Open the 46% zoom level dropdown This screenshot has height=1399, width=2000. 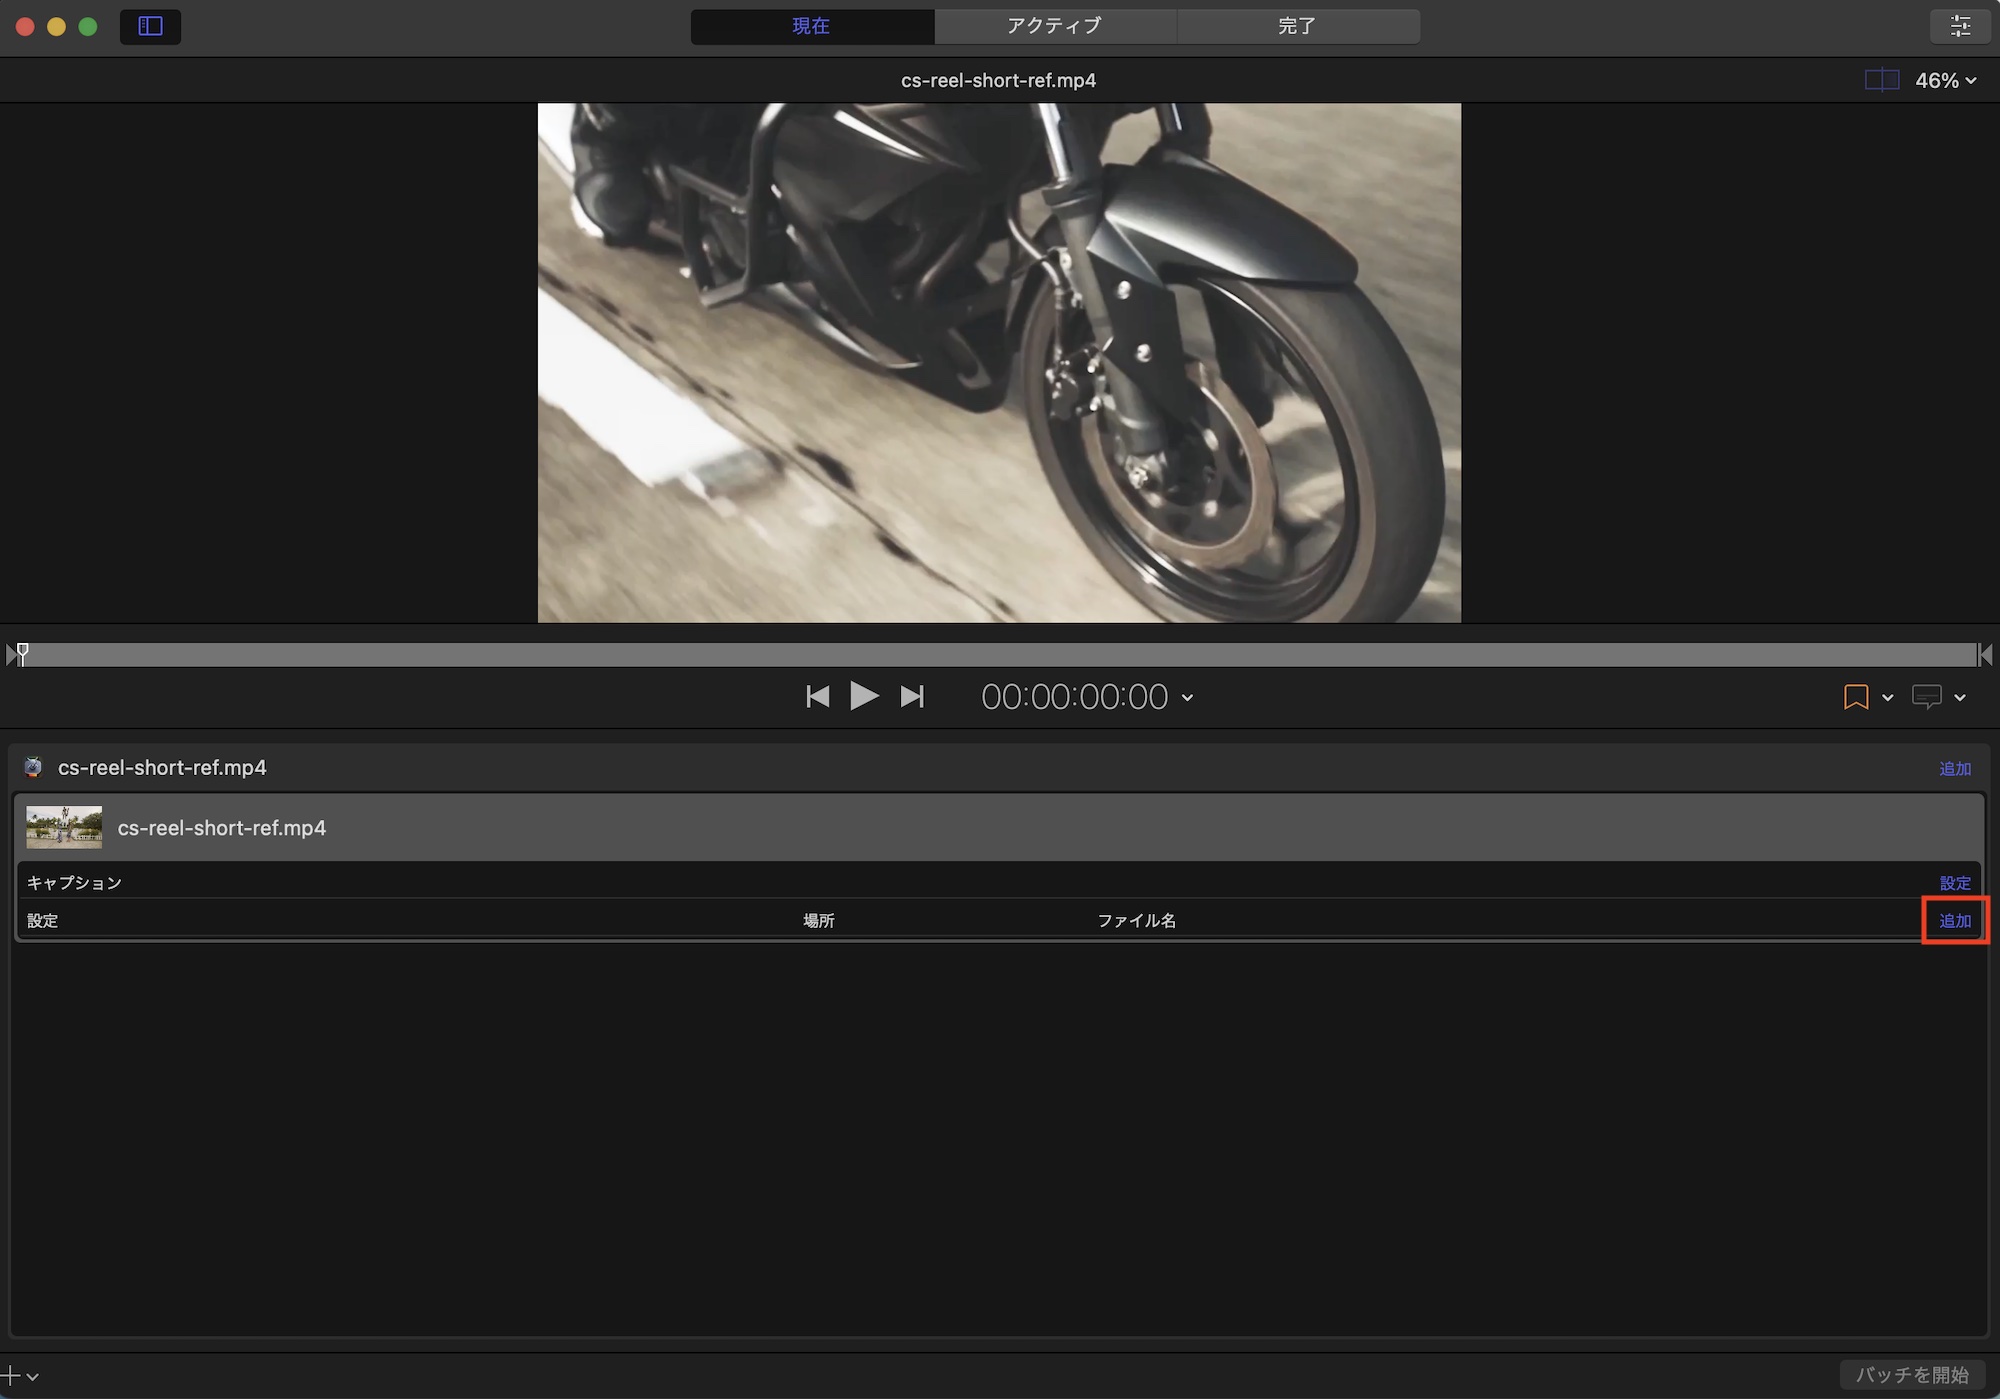point(1945,80)
